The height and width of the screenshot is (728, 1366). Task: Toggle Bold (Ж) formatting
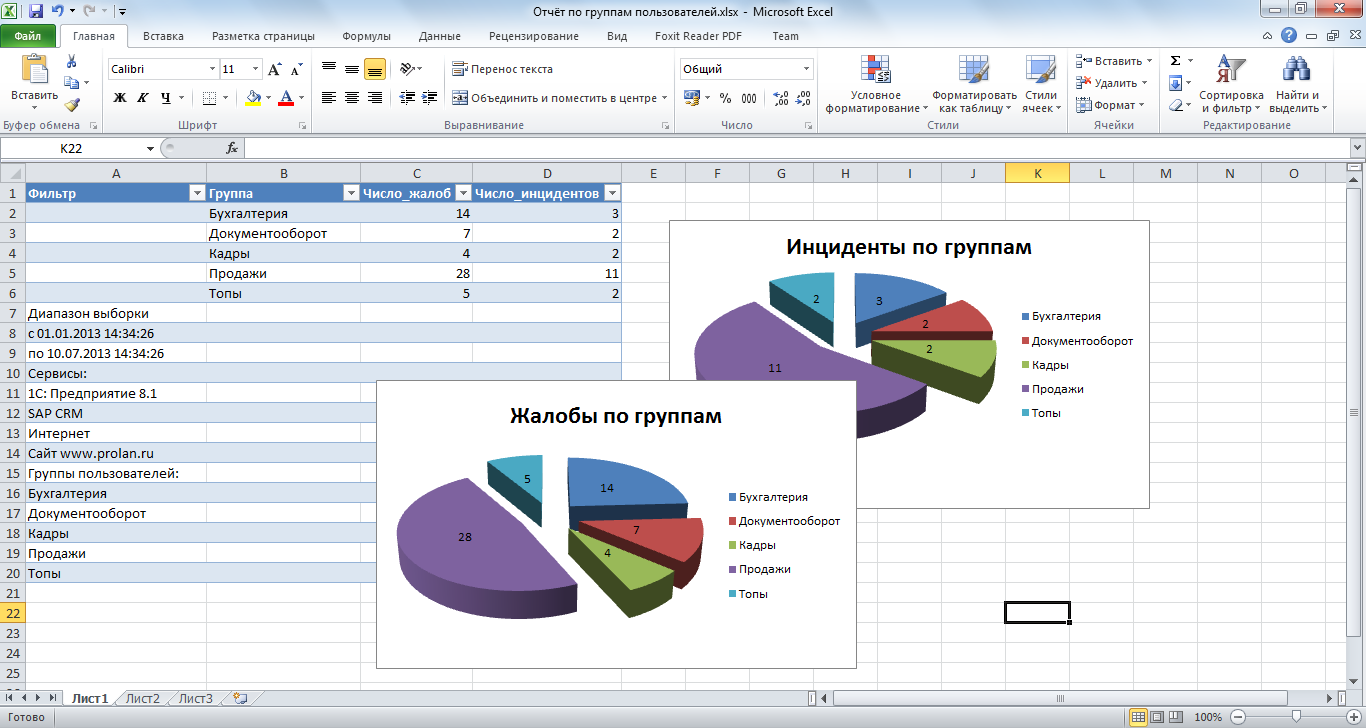120,98
